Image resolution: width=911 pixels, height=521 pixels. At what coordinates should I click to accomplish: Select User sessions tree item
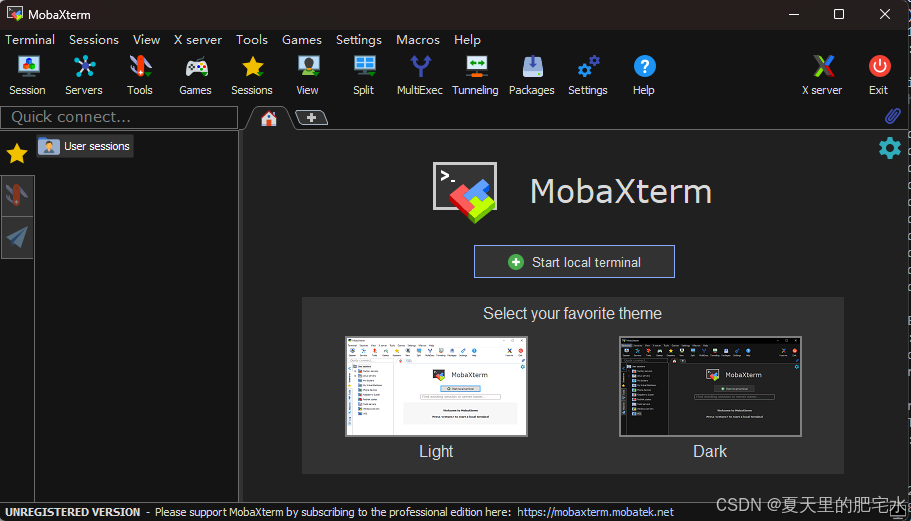[x=85, y=146]
